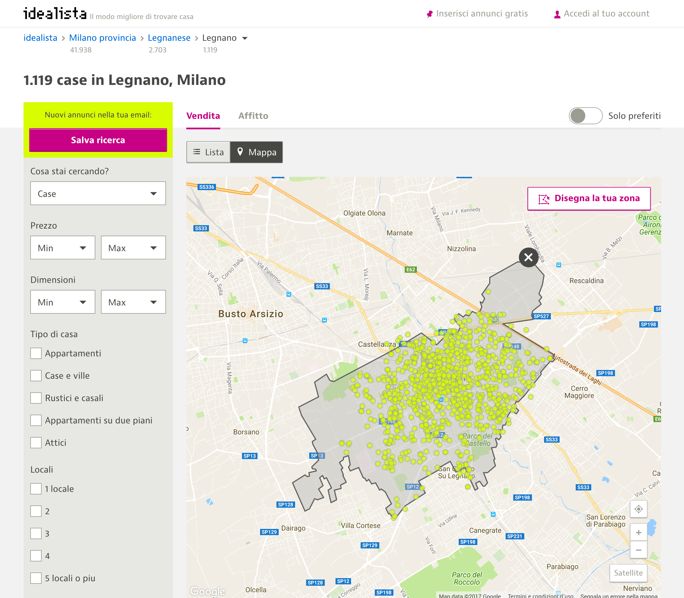The height and width of the screenshot is (598, 684).
Task: Toggle Solo preferiti switch
Action: [585, 116]
